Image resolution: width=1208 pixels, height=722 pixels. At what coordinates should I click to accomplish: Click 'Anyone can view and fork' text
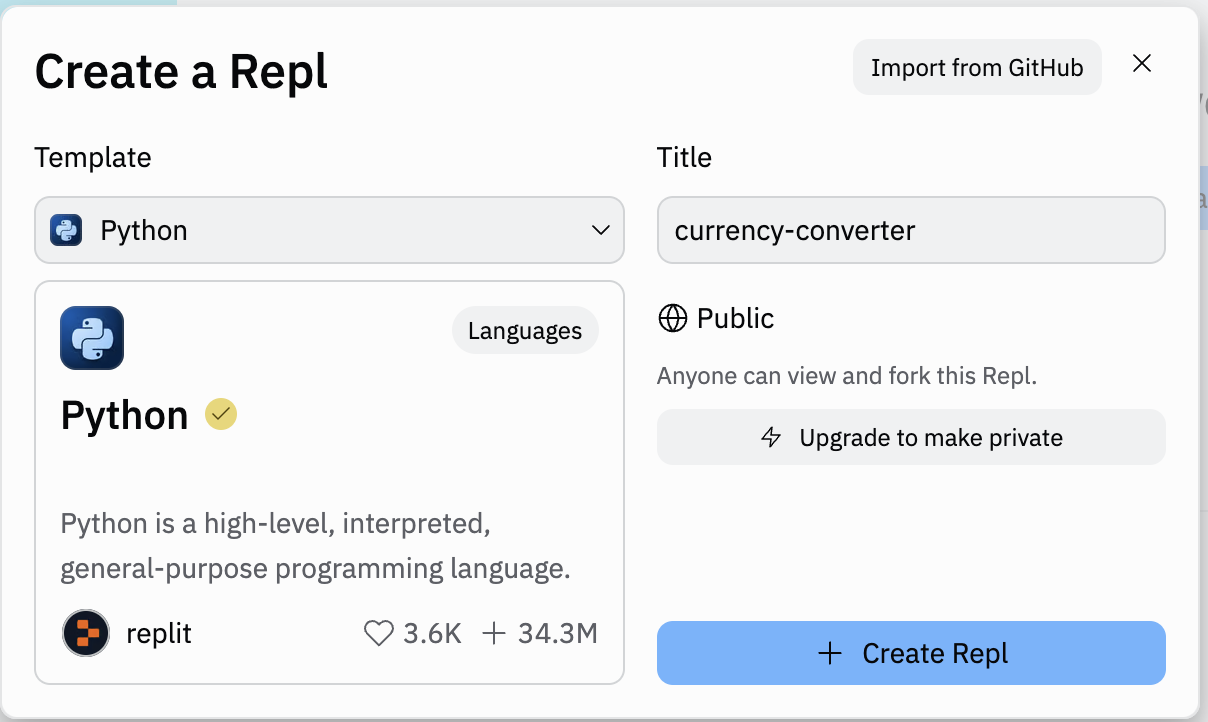click(x=847, y=377)
